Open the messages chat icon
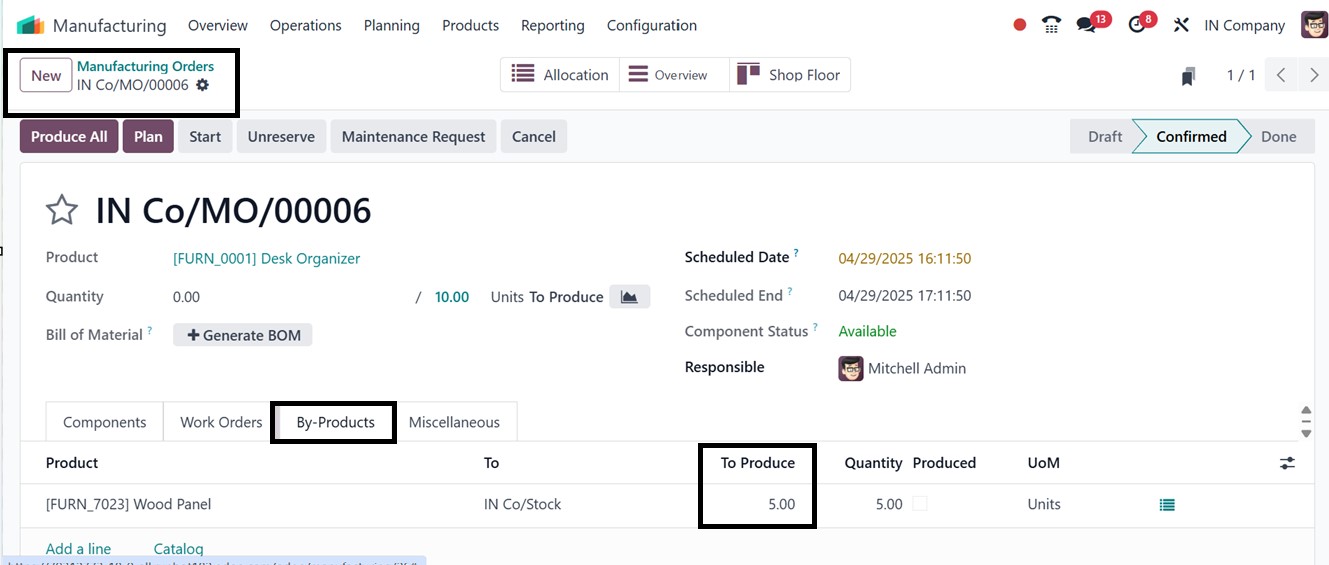The image size is (1329, 565). (1086, 25)
